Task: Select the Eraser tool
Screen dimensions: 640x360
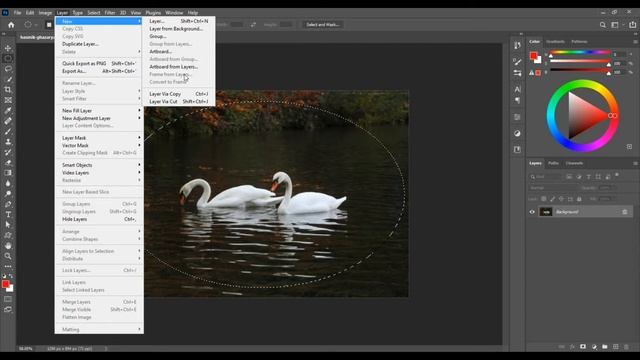Action: [8, 162]
